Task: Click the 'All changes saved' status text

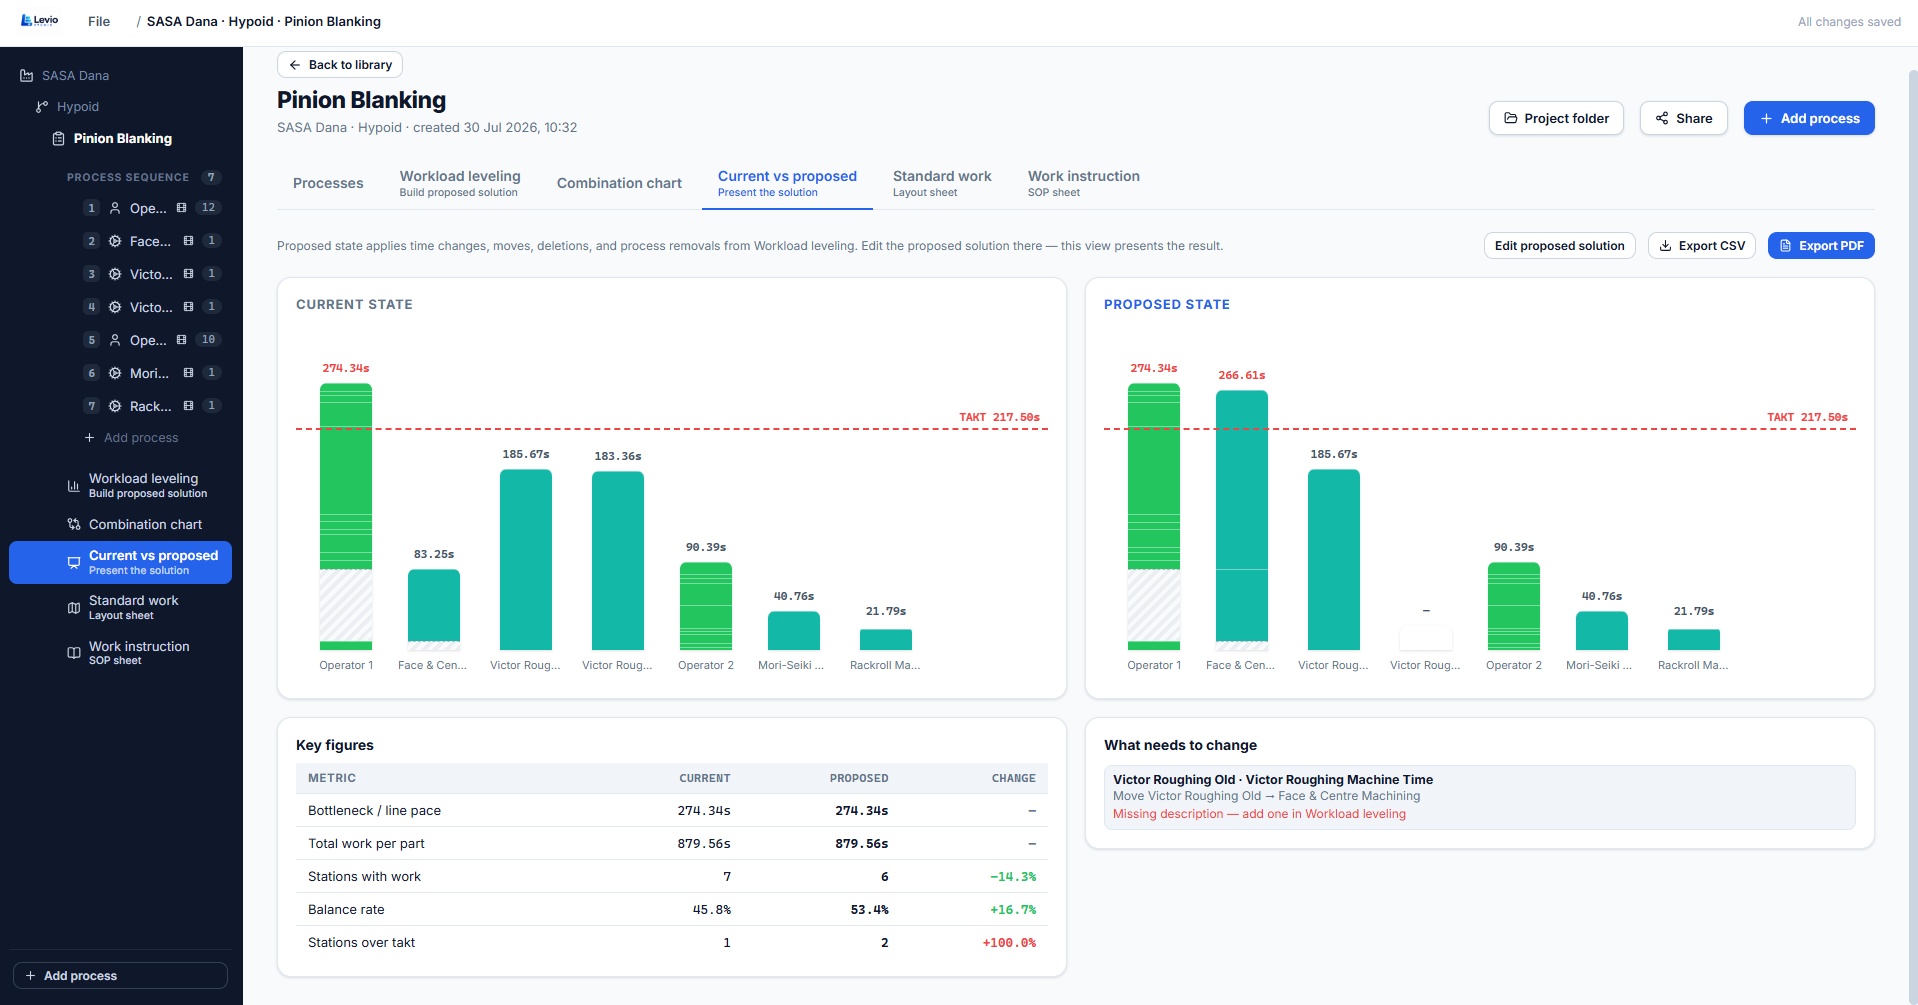Action: tap(1849, 22)
